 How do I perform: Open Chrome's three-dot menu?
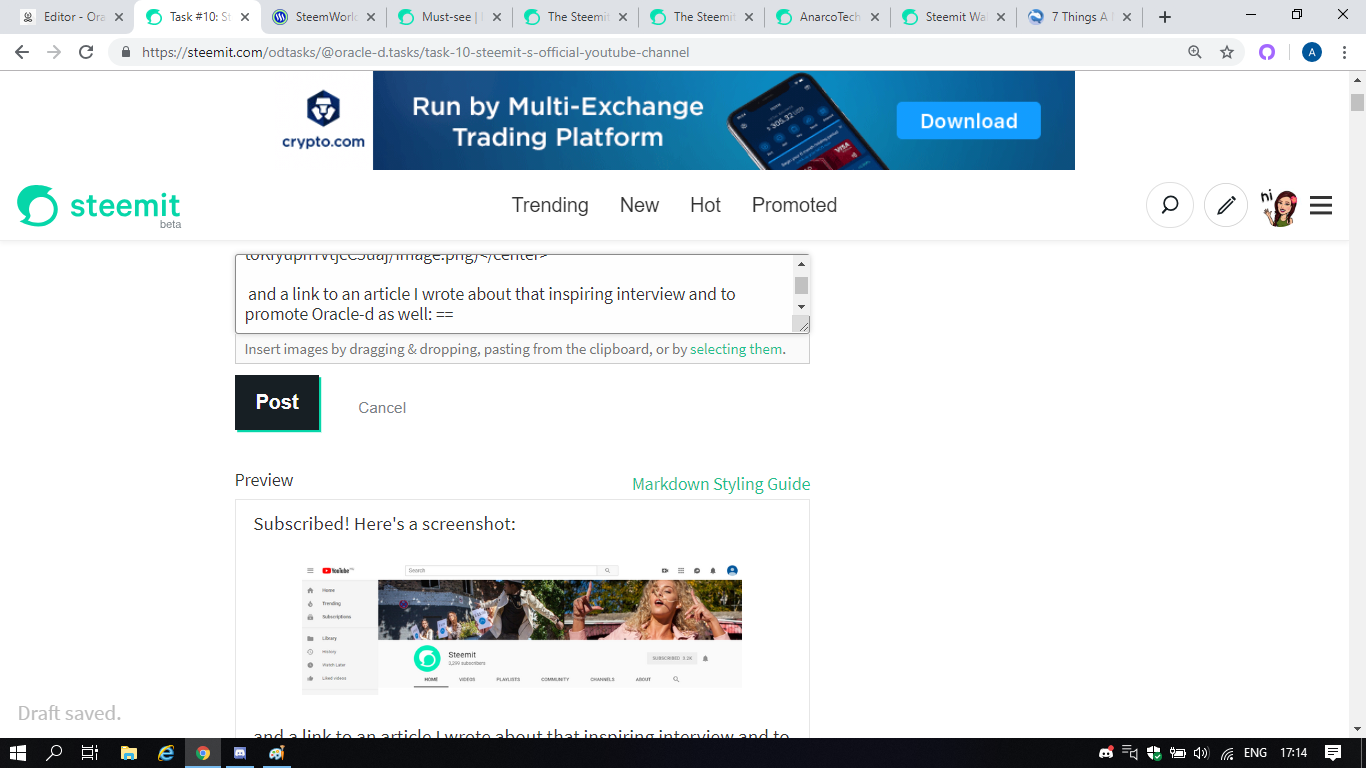[1345, 52]
